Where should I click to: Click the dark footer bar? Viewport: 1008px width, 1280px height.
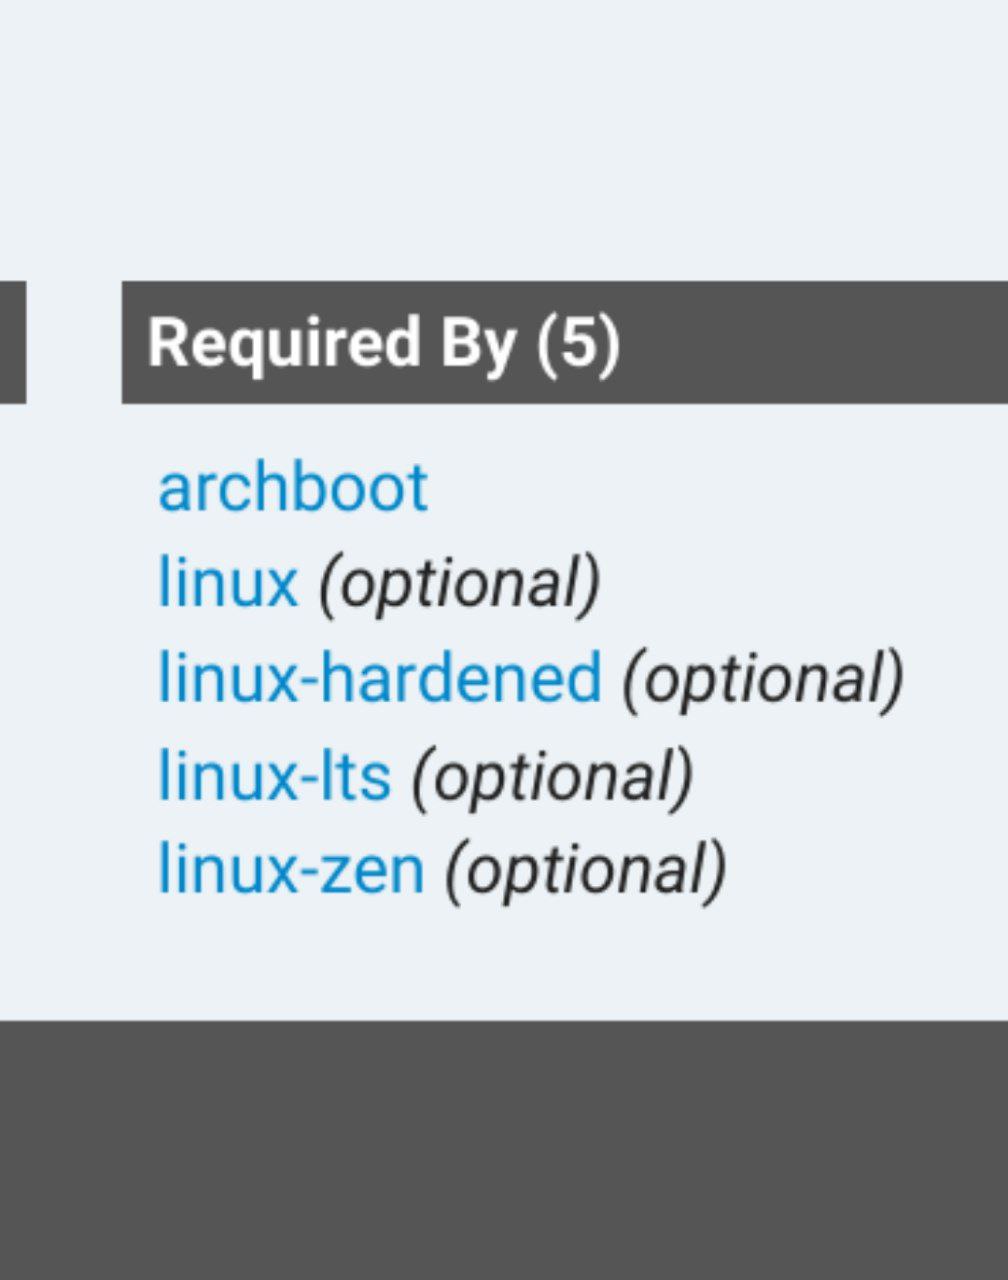504,1150
